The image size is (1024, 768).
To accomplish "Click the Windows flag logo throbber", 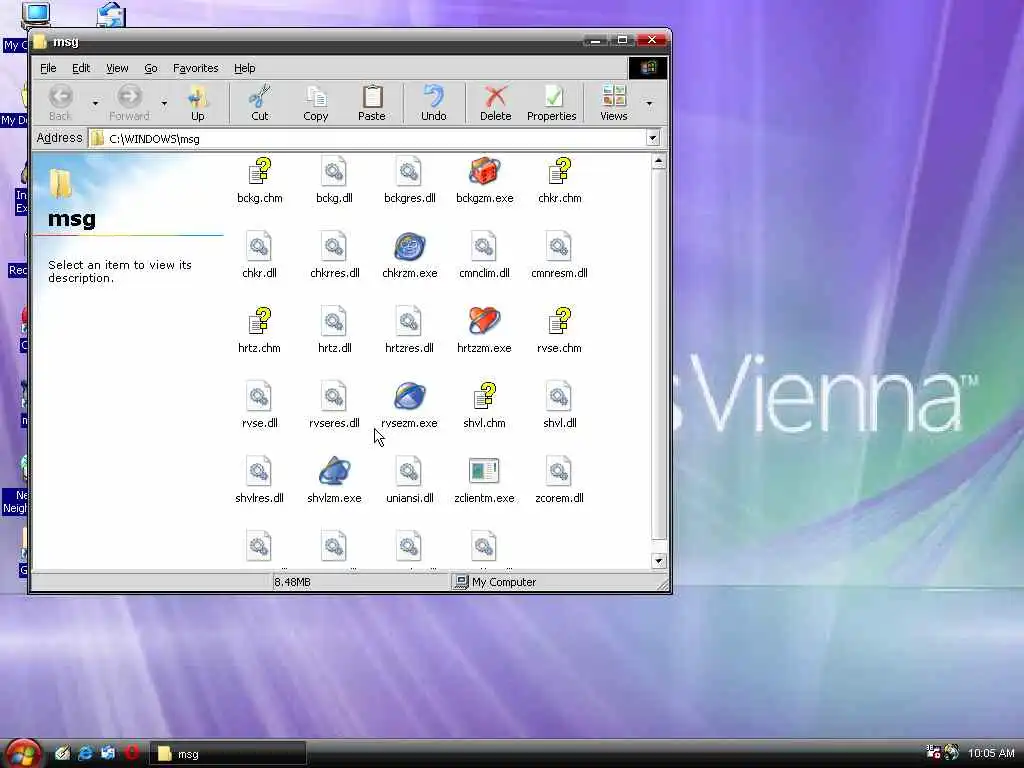I will click(x=648, y=68).
